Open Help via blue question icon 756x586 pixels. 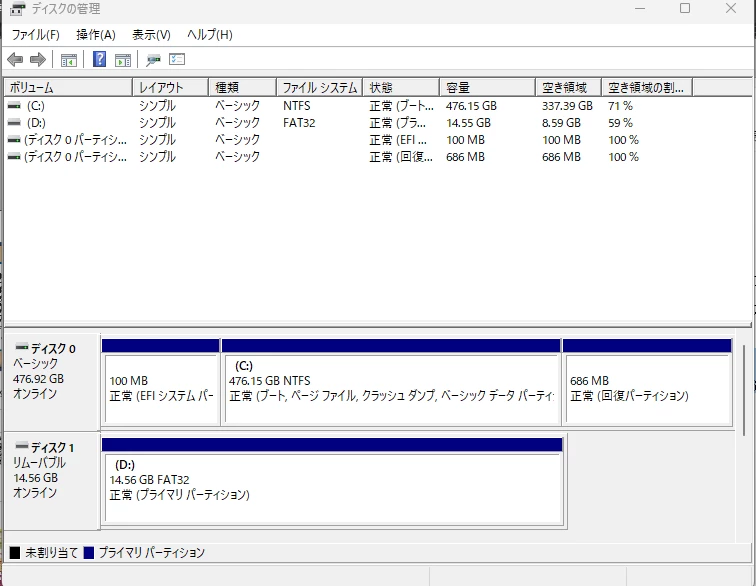coord(99,59)
